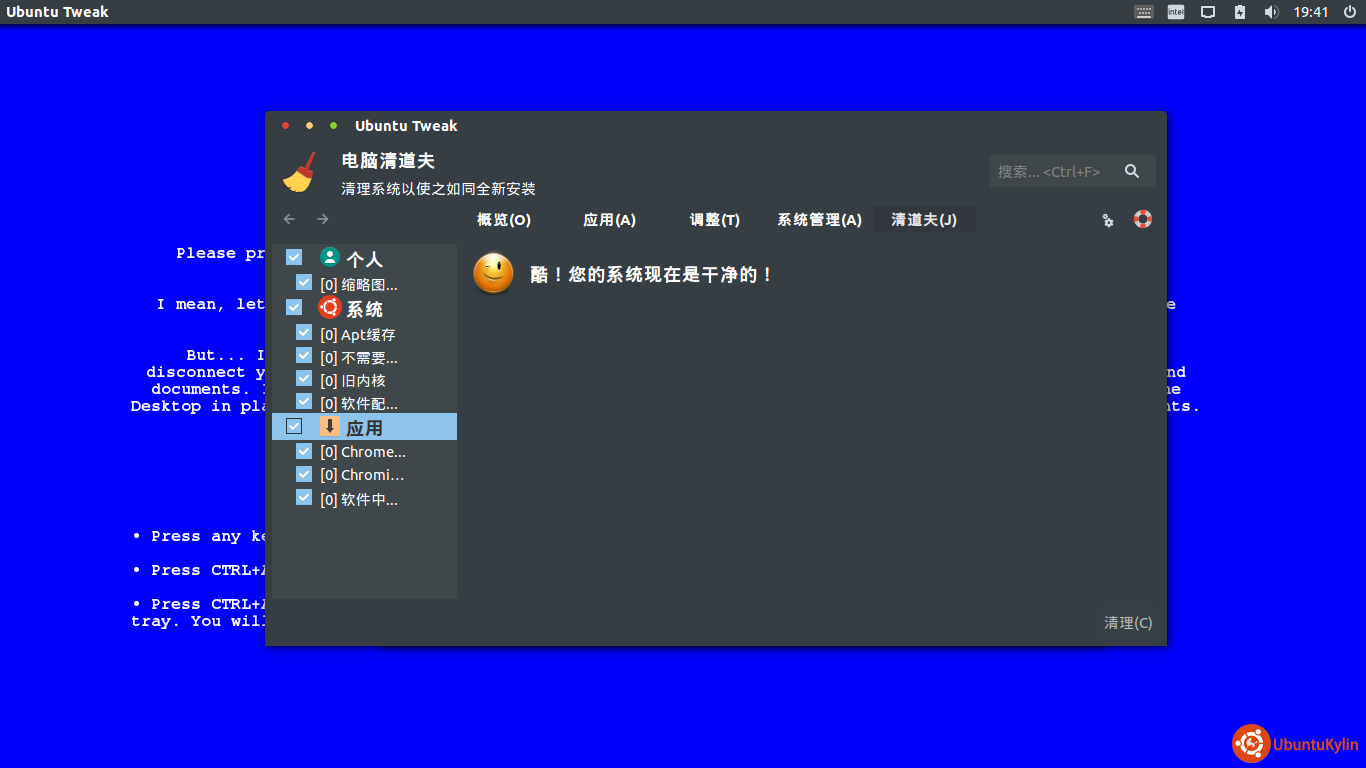Select the [0] 软件配... row text
Image resolution: width=1366 pixels, height=768 pixels.
point(359,404)
